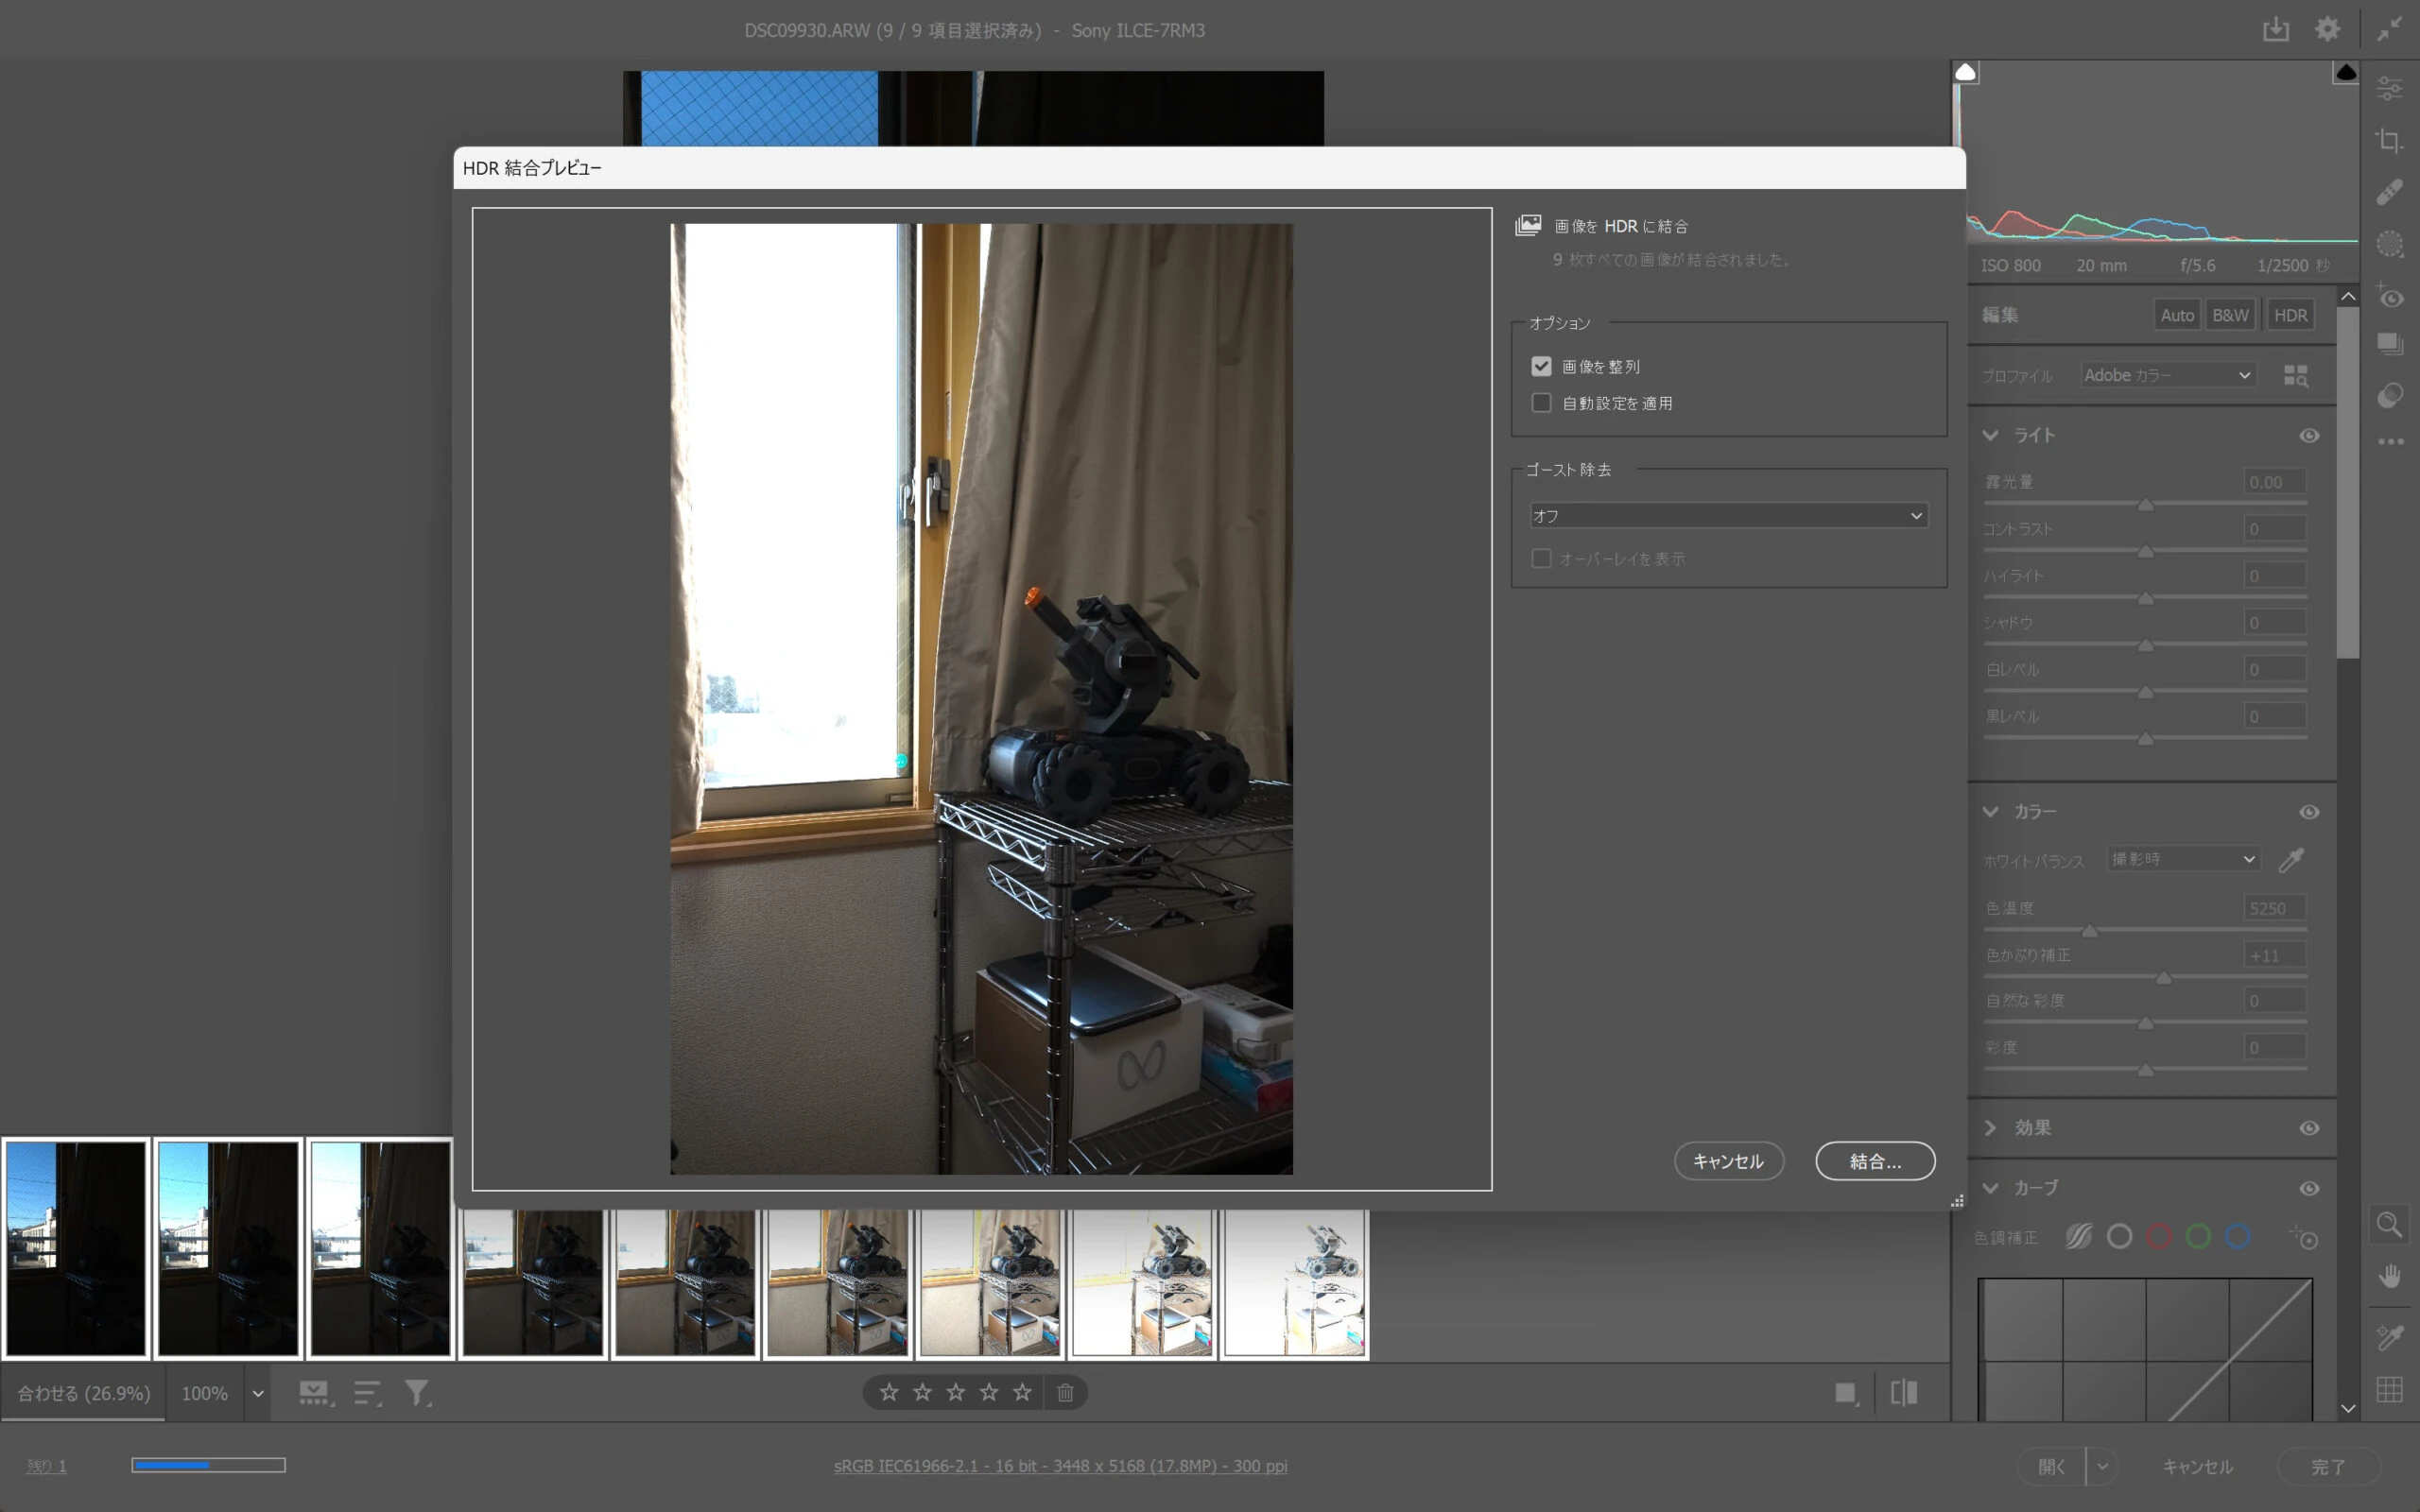Viewport: 2420px width, 1512px height.
Task: Click the キャンセル button in HDR dialog
Action: click(1728, 1161)
